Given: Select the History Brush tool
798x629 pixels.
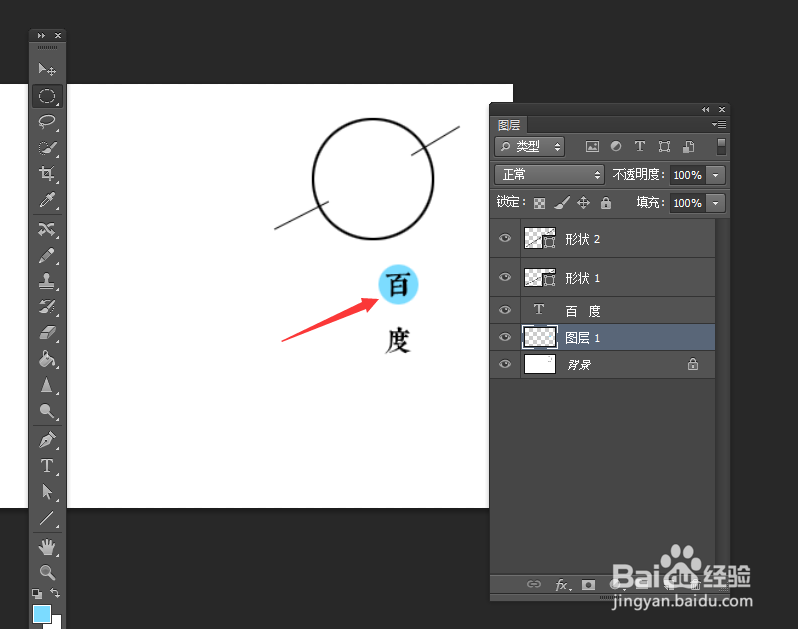Looking at the screenshot, I should [47, 307].
